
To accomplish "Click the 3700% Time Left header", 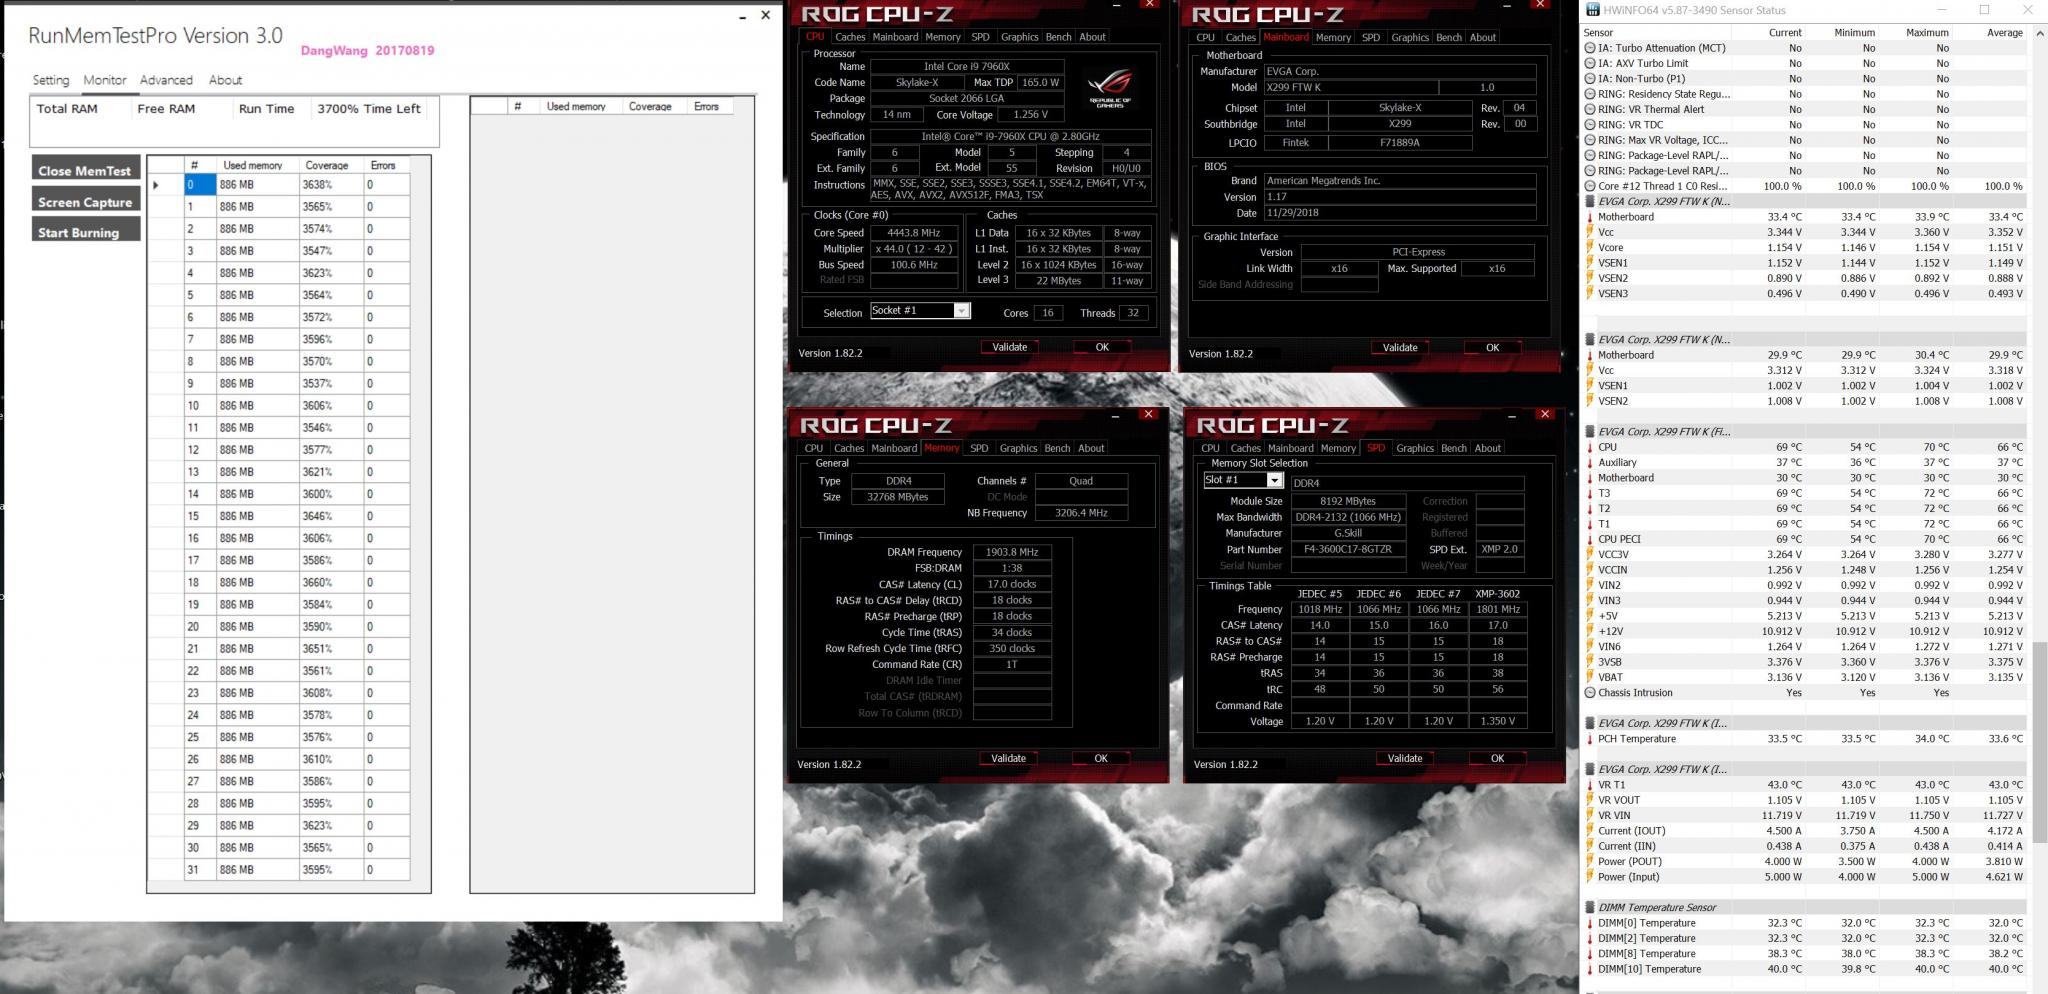I will pos(369,109).
